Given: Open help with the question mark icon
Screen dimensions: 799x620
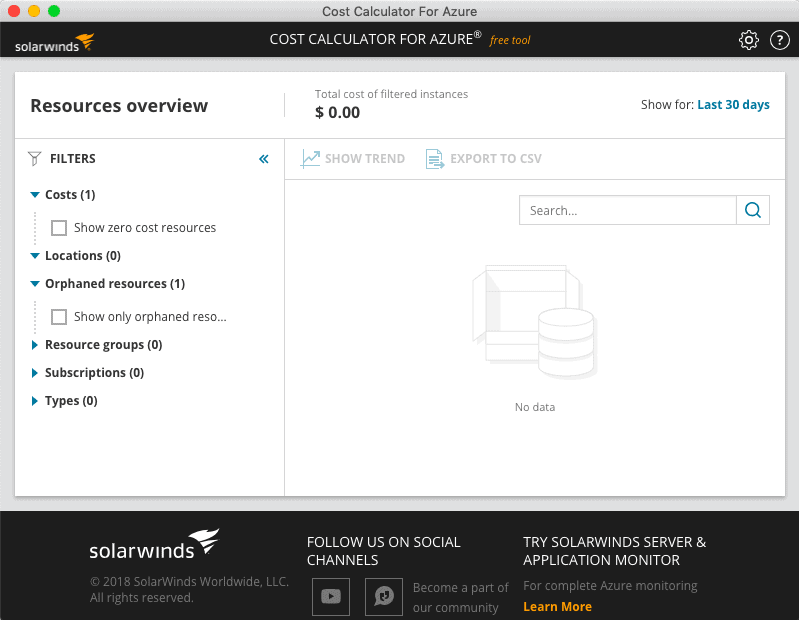Looking at the screenshot, I should (780, 40).
